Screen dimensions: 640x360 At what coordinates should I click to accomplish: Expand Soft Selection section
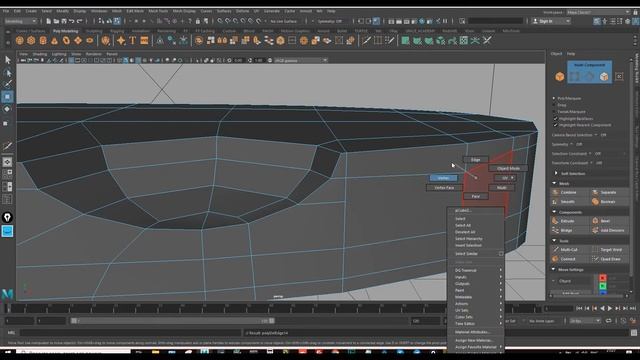pyautogui.click(x=556, y=173)
